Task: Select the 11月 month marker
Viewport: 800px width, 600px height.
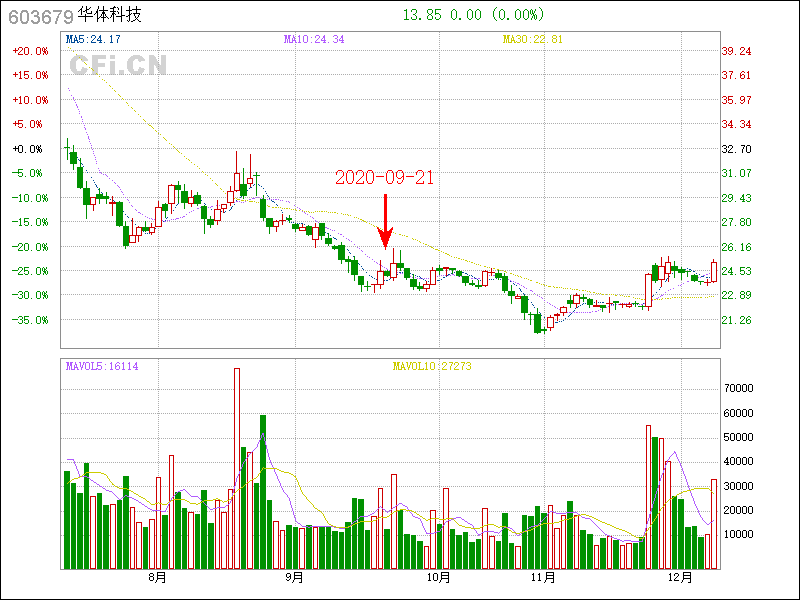Action: click(x=542, y=577)
